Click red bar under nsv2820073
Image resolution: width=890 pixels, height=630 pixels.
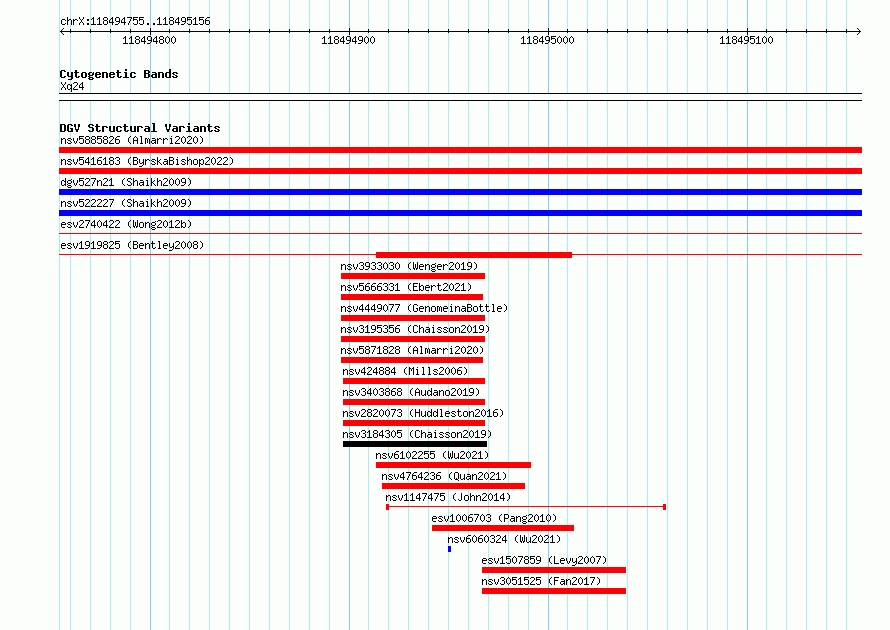click(414, 423)
